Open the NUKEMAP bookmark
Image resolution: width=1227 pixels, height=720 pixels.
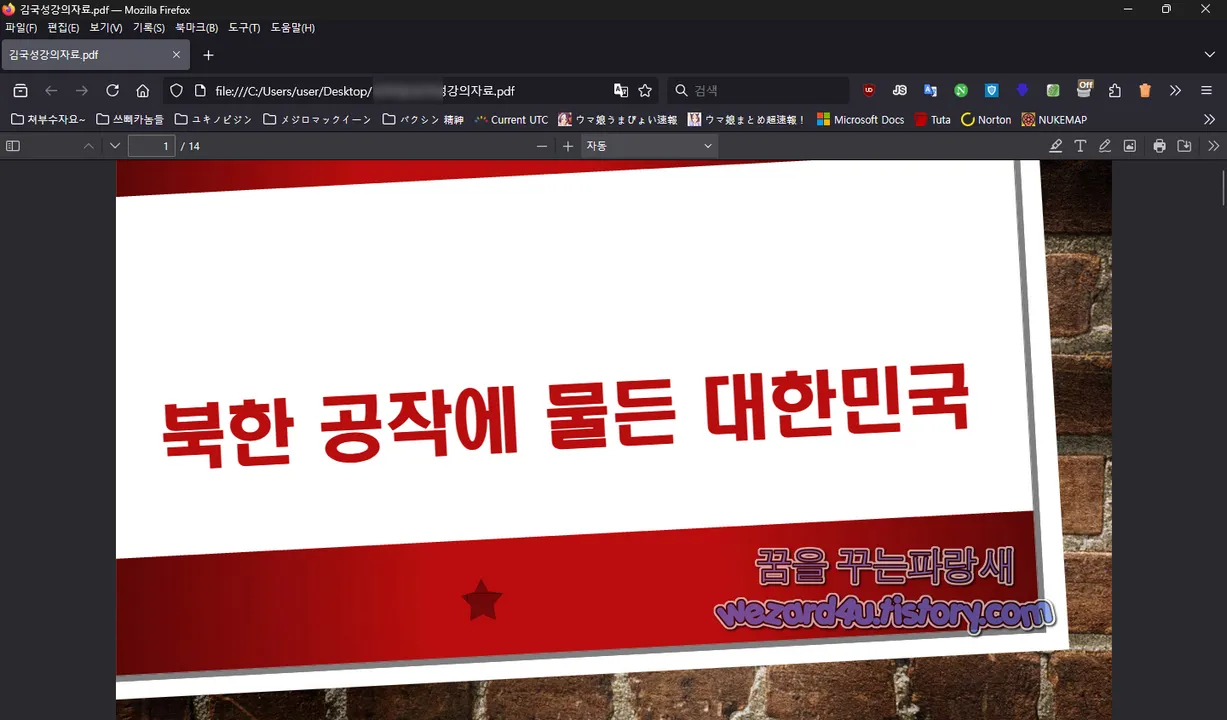tap(1053, 119)
